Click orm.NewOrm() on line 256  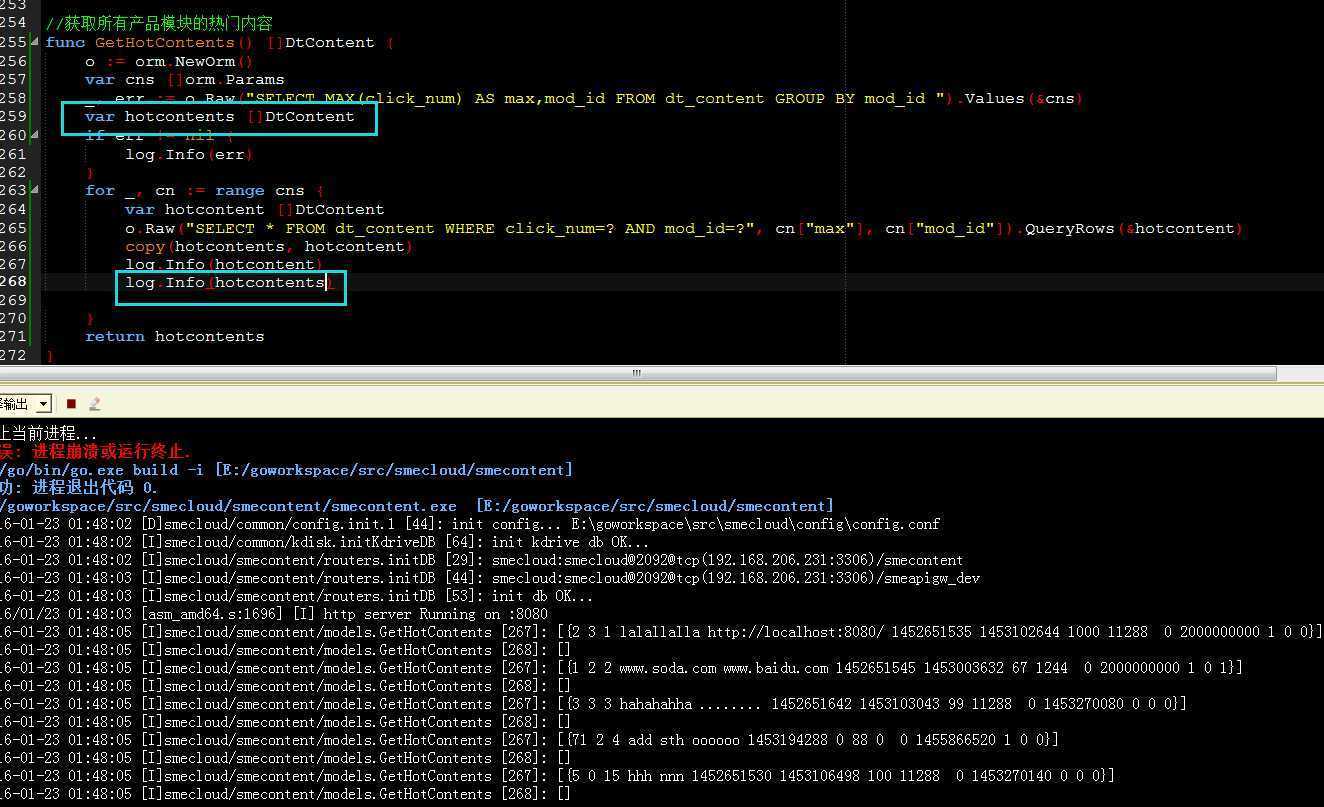(194, 61)
